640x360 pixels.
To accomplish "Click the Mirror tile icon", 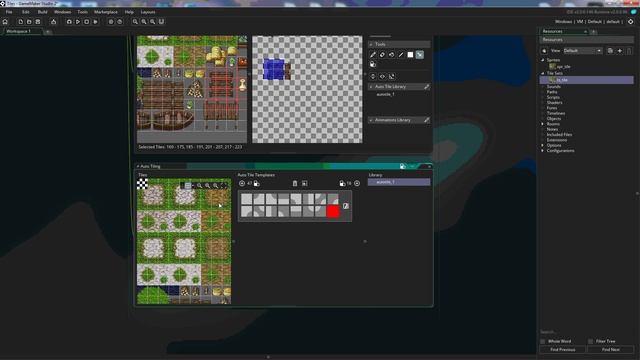I will point(373,76).
